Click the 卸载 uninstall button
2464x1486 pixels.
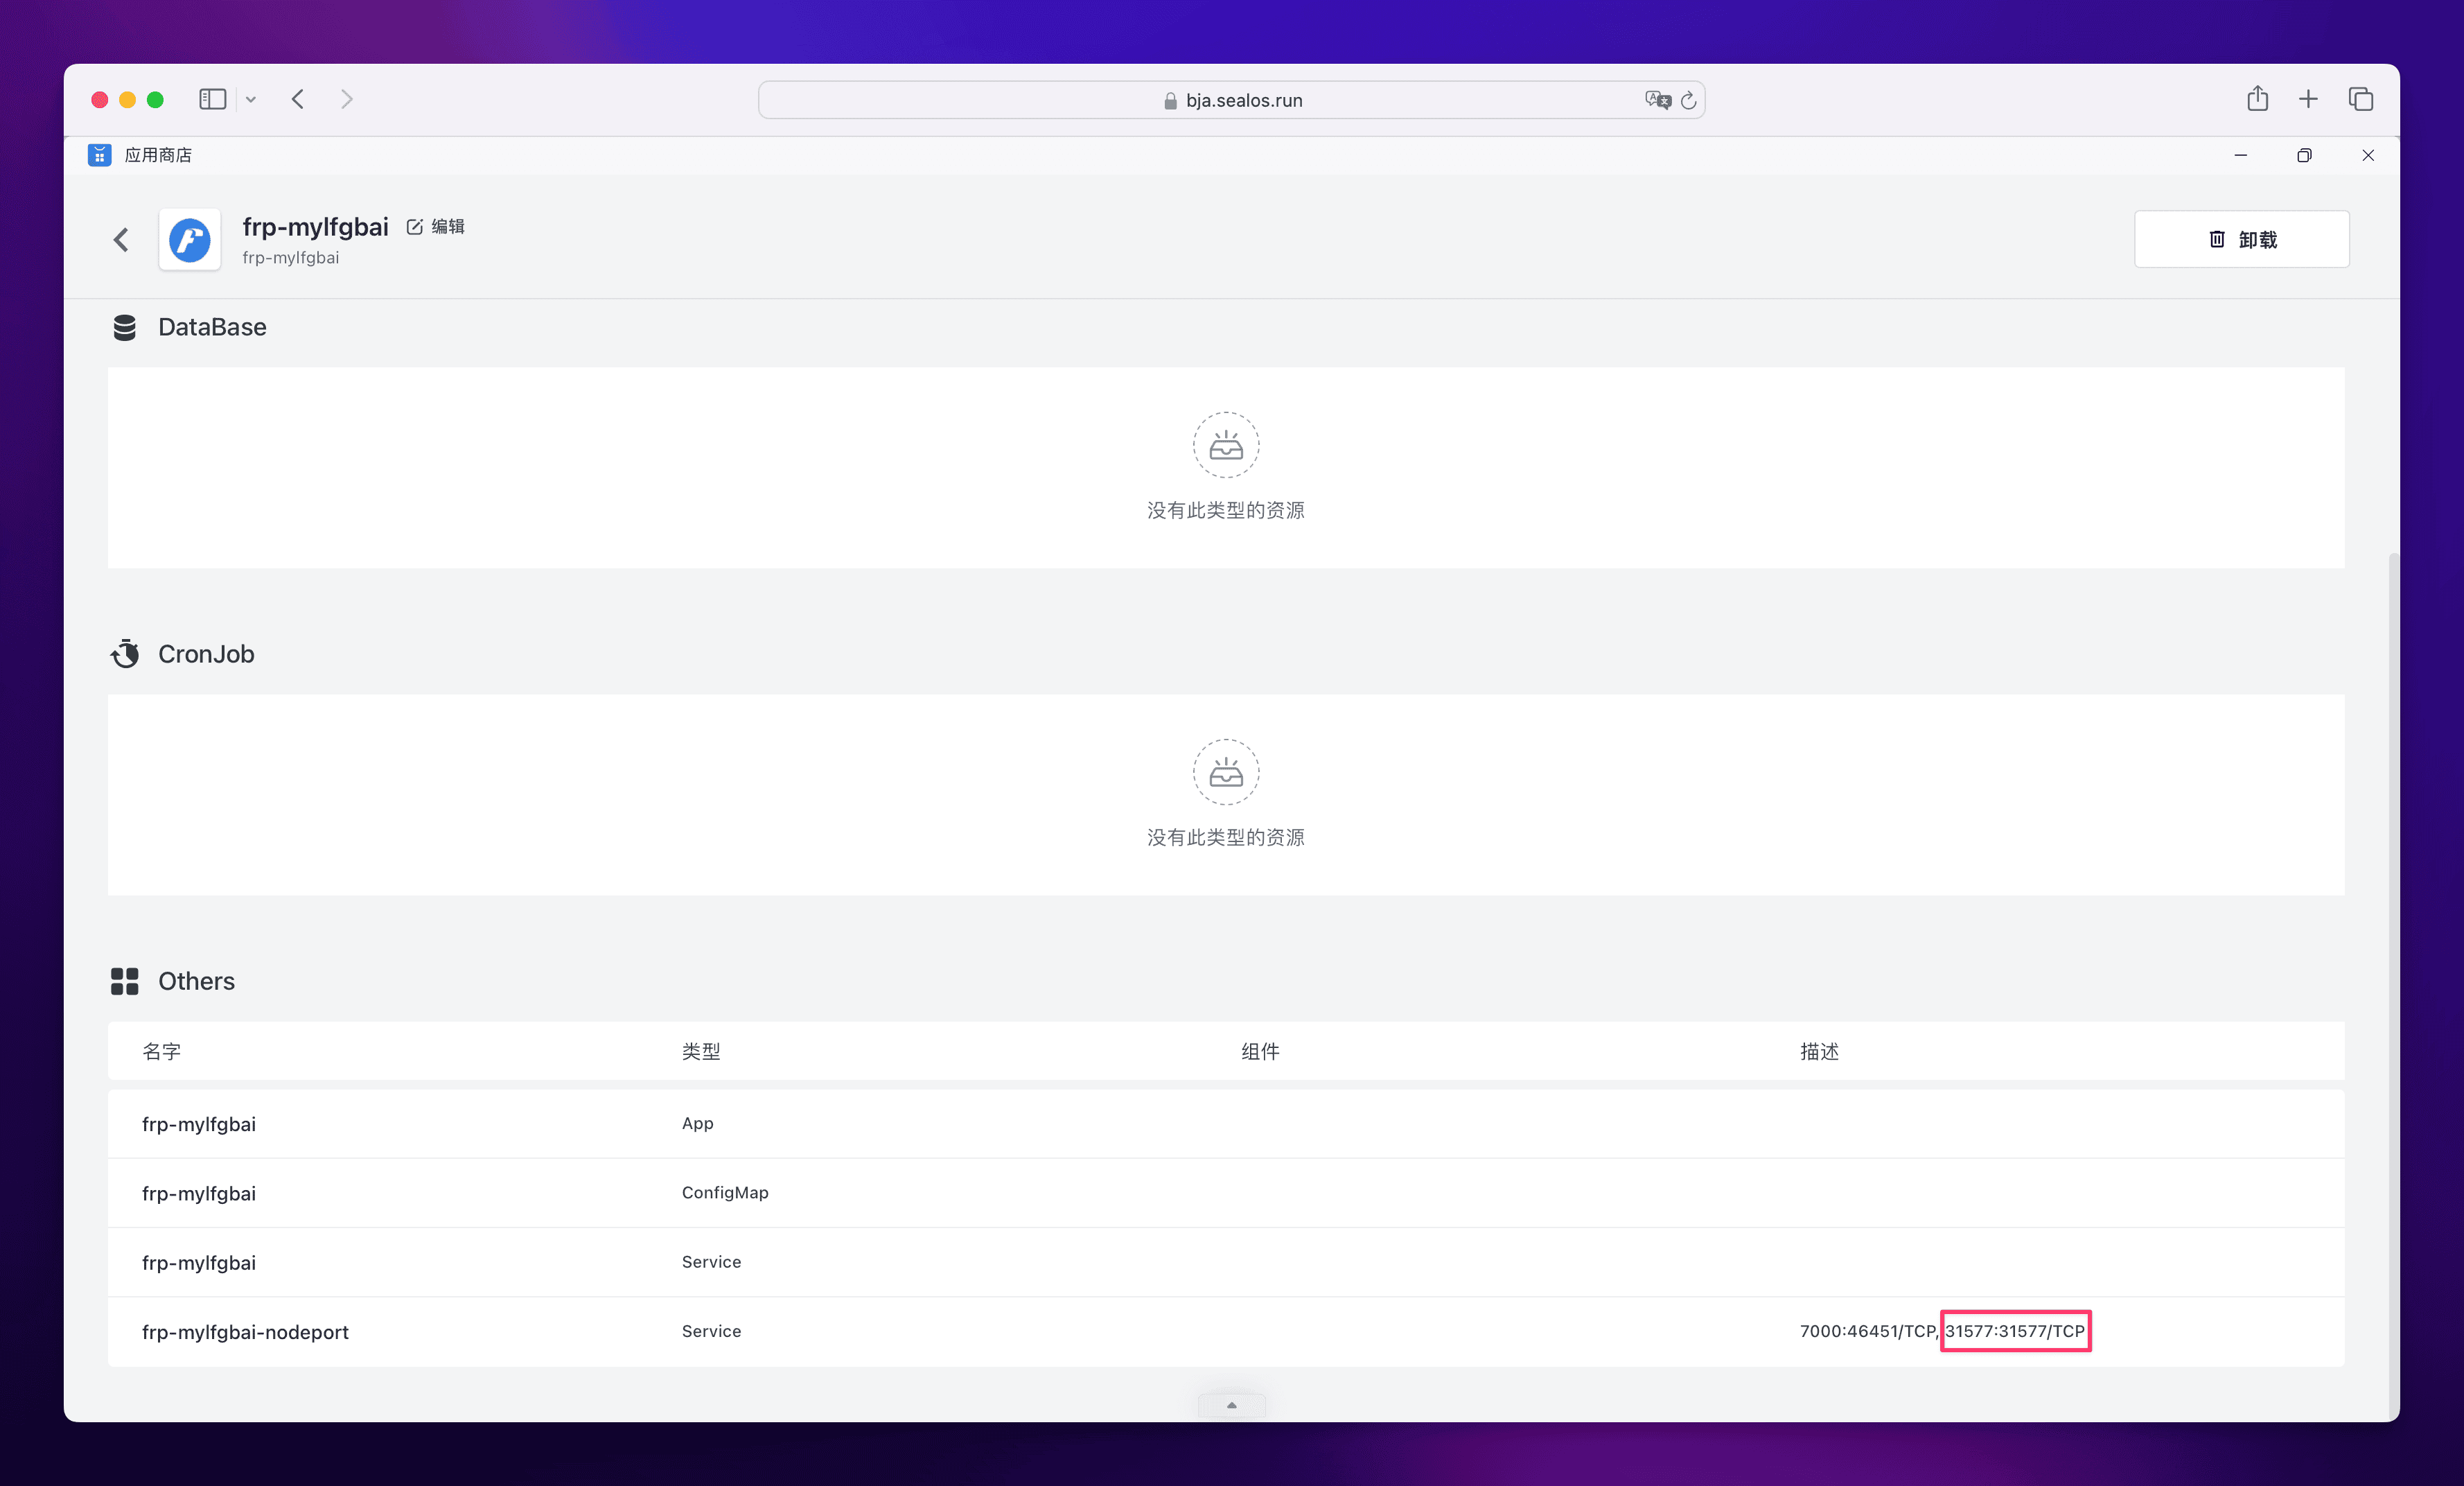click(2241, 239)
